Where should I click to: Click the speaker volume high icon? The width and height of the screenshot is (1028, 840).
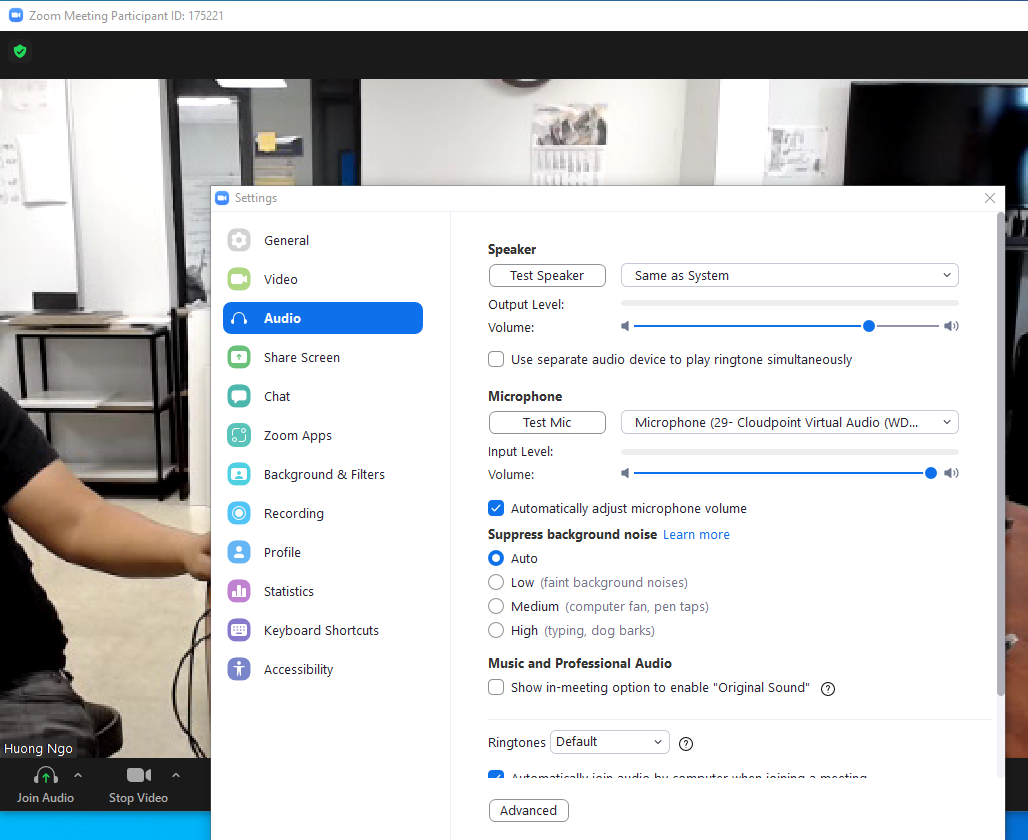pyautogui.click(x=951, y=326)
